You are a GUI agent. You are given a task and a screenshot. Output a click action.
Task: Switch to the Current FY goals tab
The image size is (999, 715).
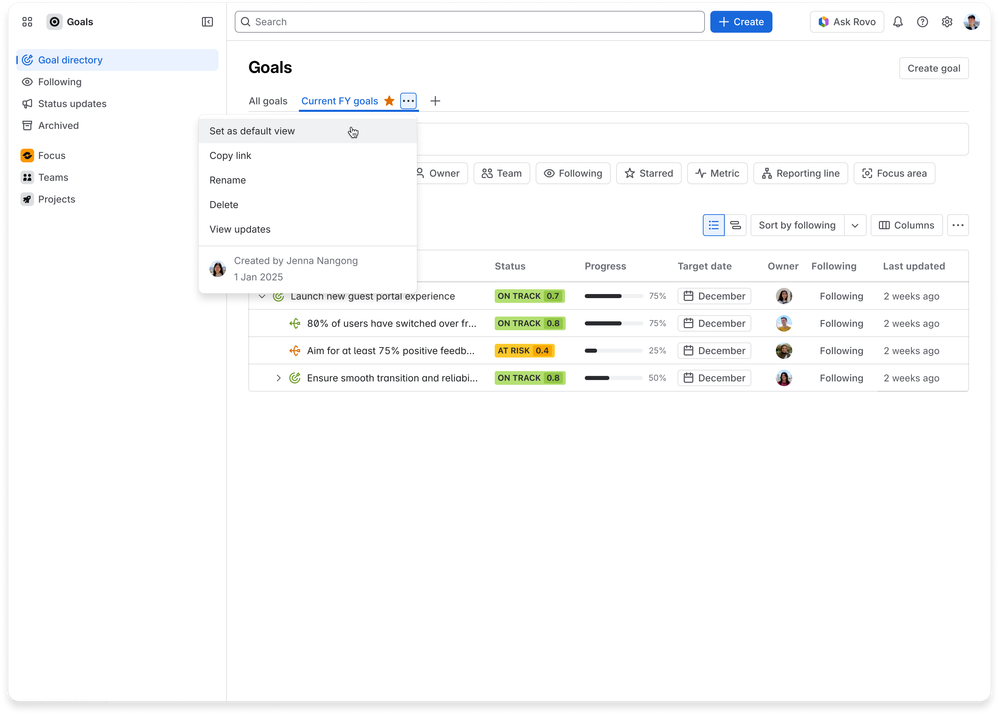tap(340, 101)
